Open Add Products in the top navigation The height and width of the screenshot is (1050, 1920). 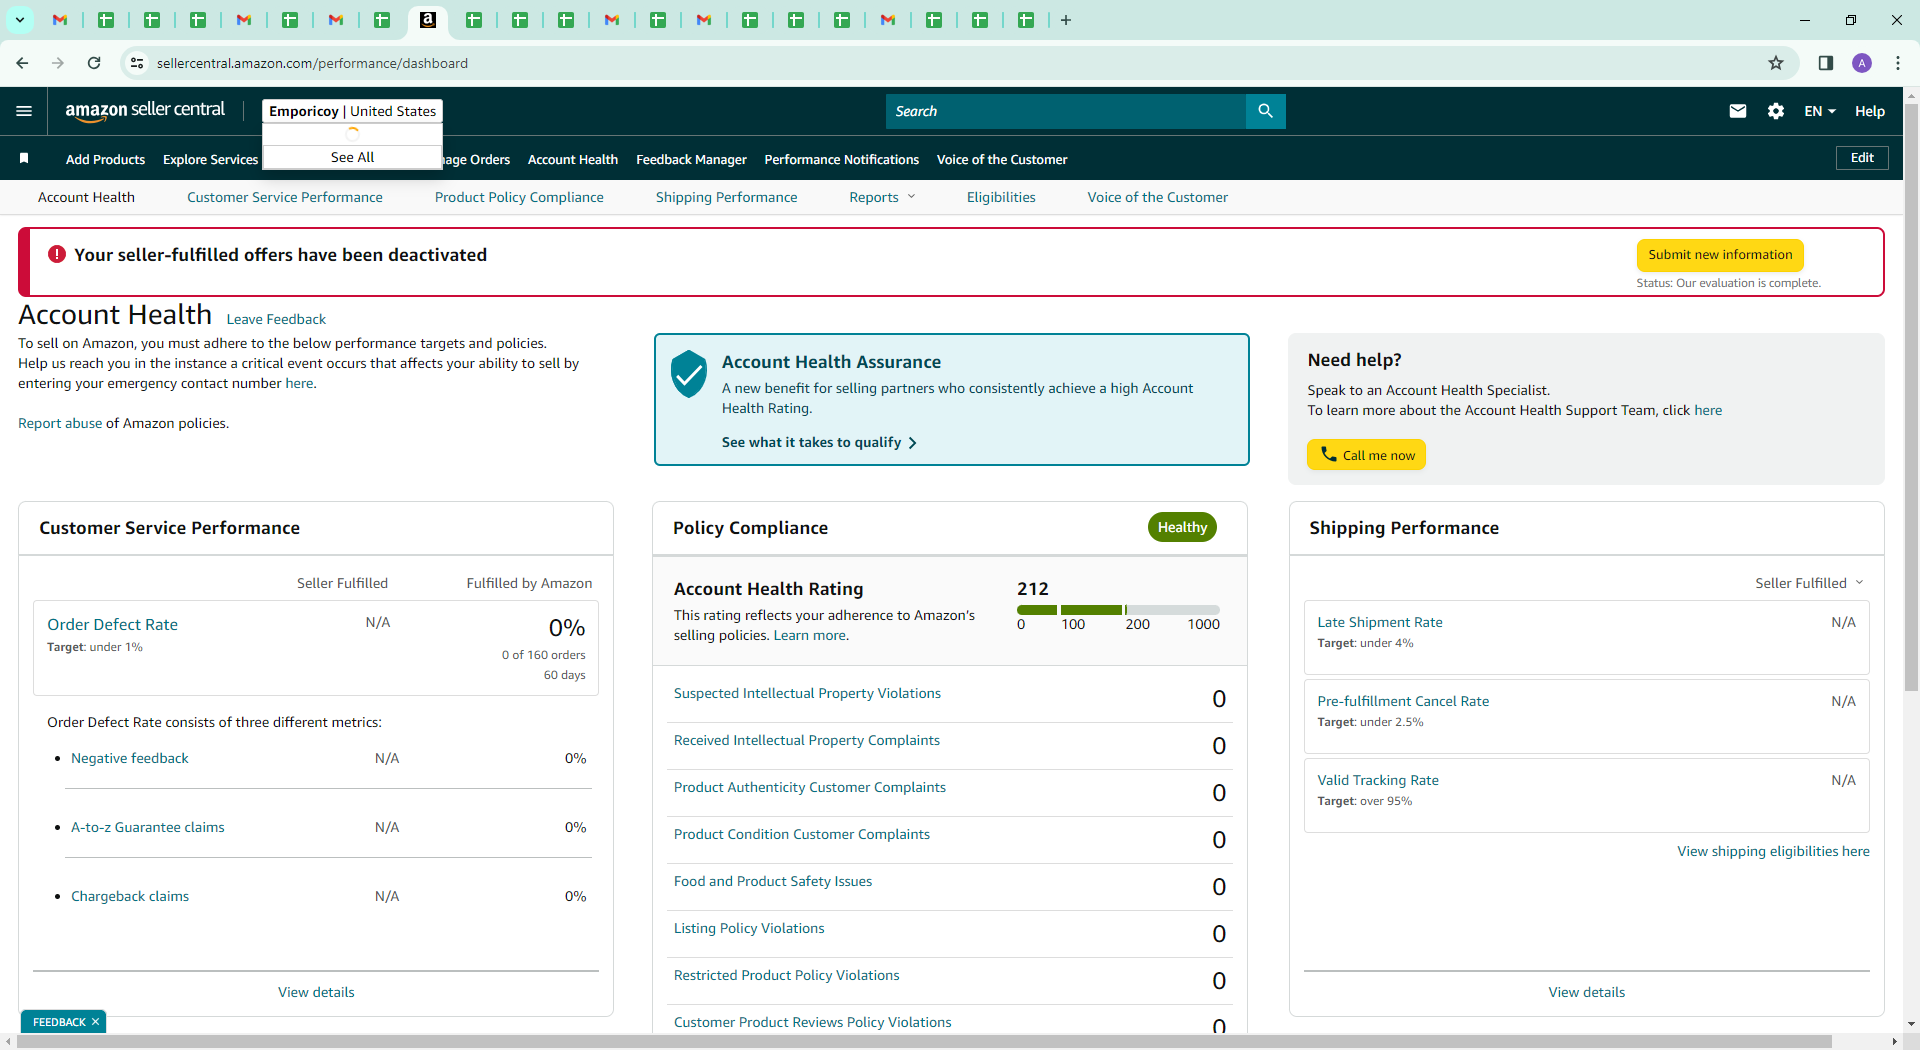(x=105, y=159)
